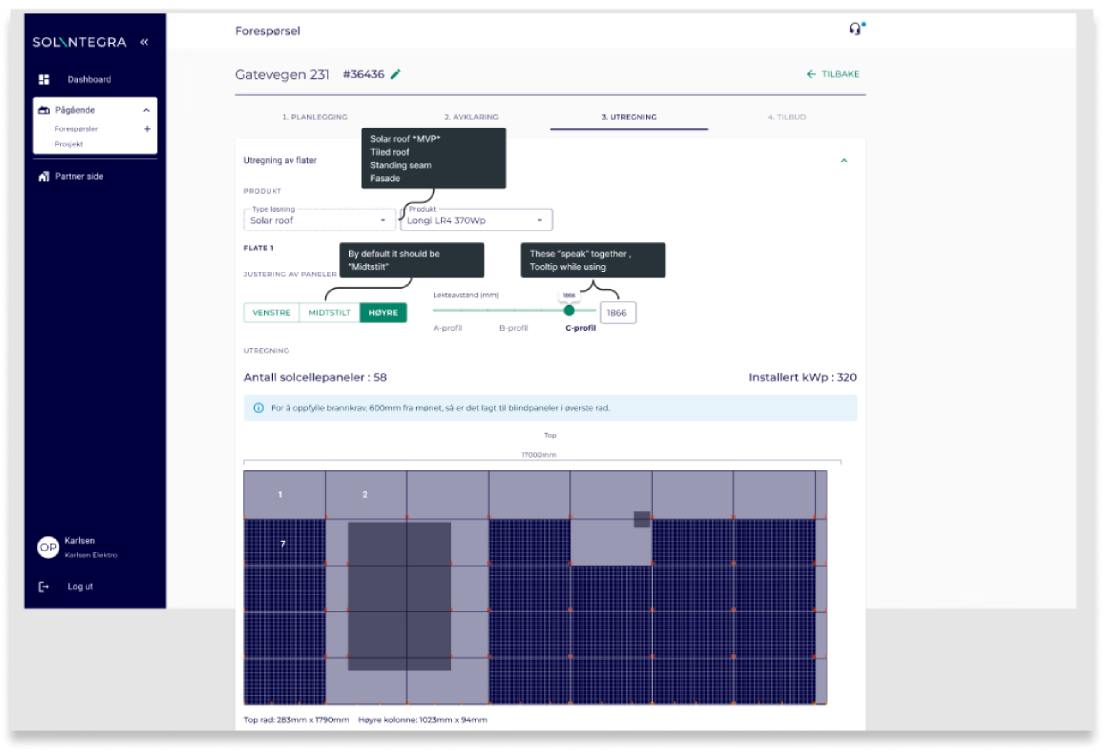The width and height of the screenshot is (1104, 756).
Task: Click the Tilbake link
Action: [x=832, y=74]
